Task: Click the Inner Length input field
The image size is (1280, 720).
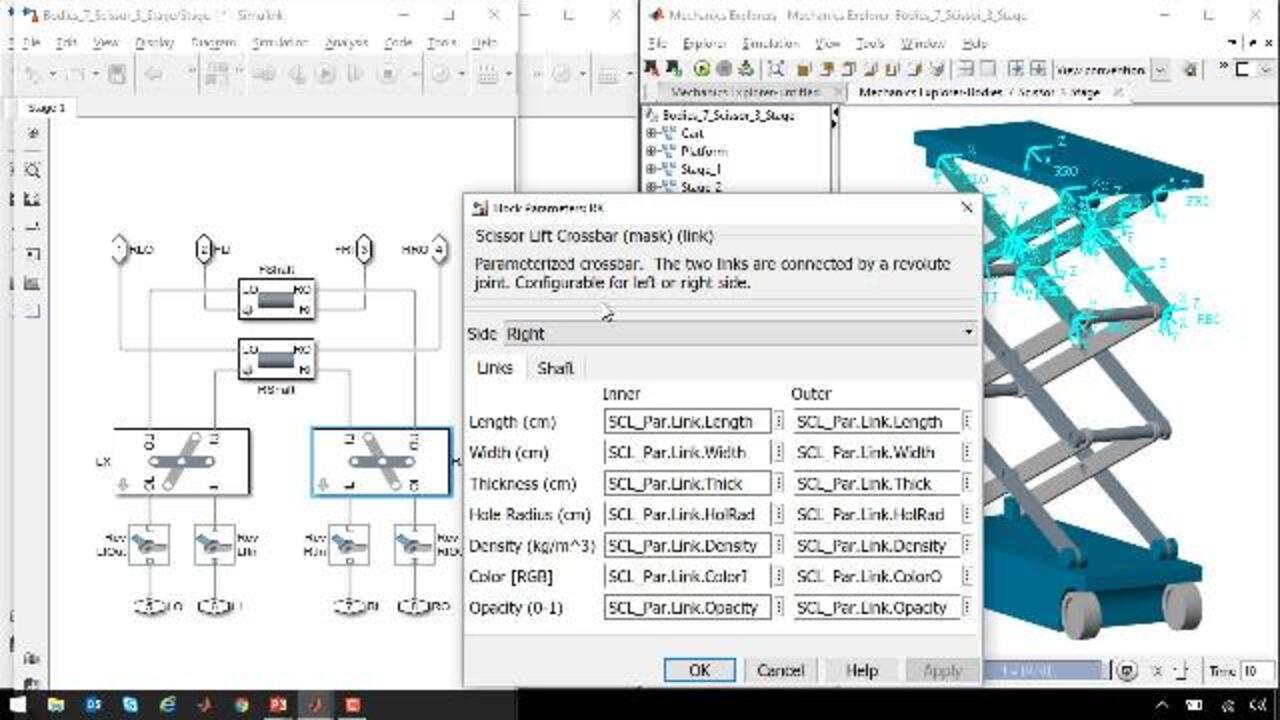Action: [687, 422]
